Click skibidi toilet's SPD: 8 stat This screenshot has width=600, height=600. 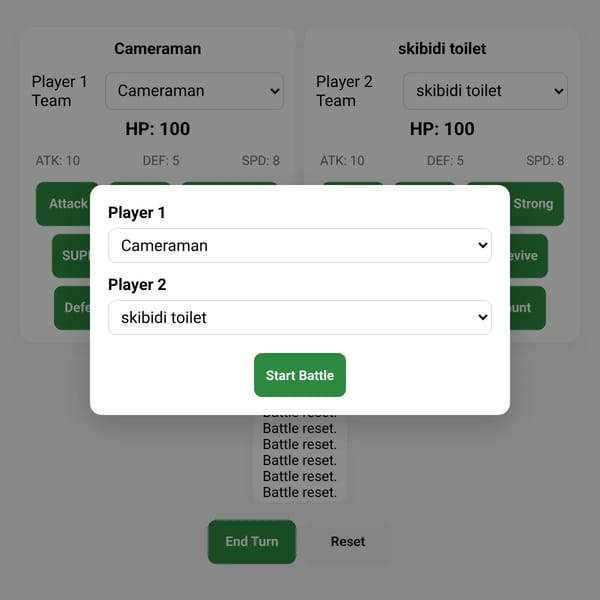[545, 160]
